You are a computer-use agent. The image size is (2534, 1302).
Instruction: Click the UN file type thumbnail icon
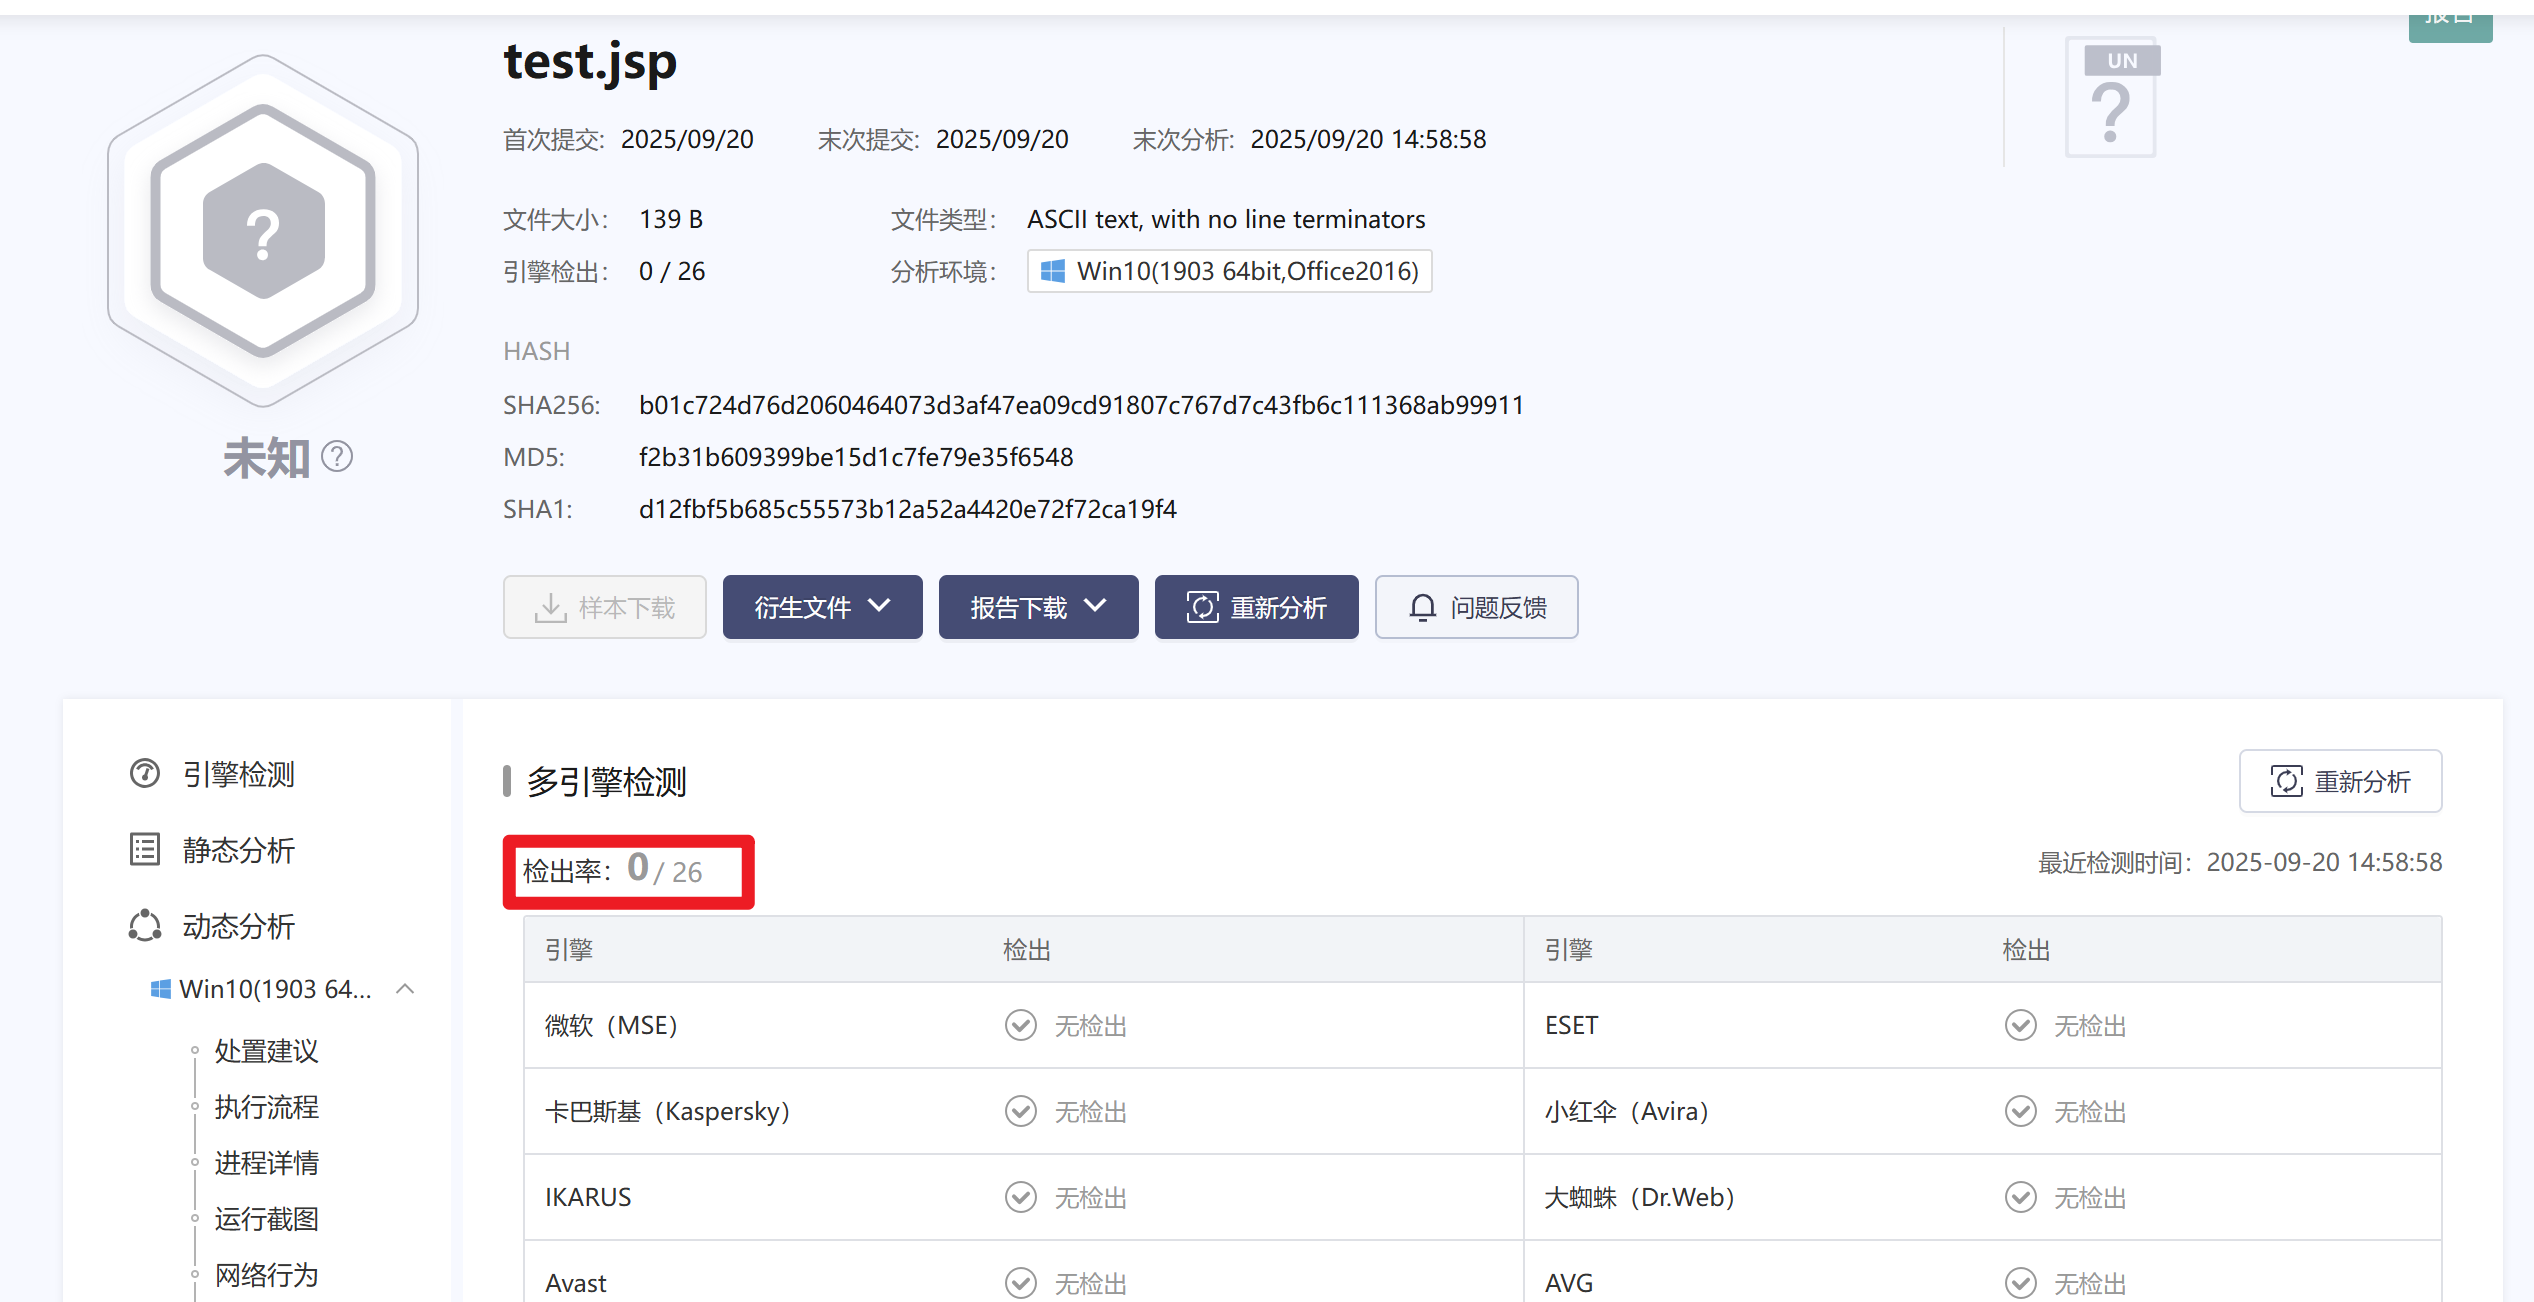2111,98
